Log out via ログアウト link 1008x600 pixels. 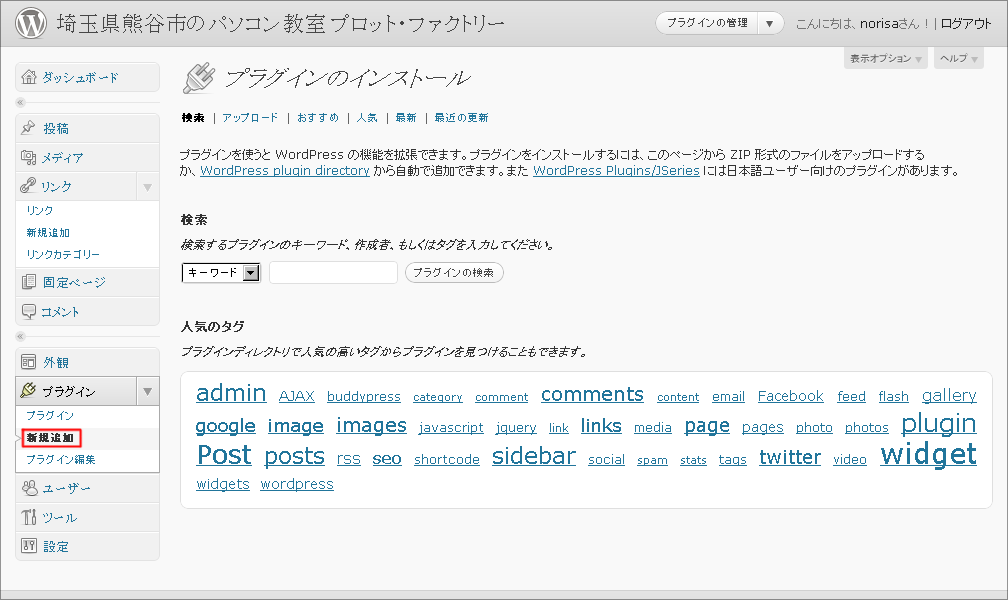966,24
